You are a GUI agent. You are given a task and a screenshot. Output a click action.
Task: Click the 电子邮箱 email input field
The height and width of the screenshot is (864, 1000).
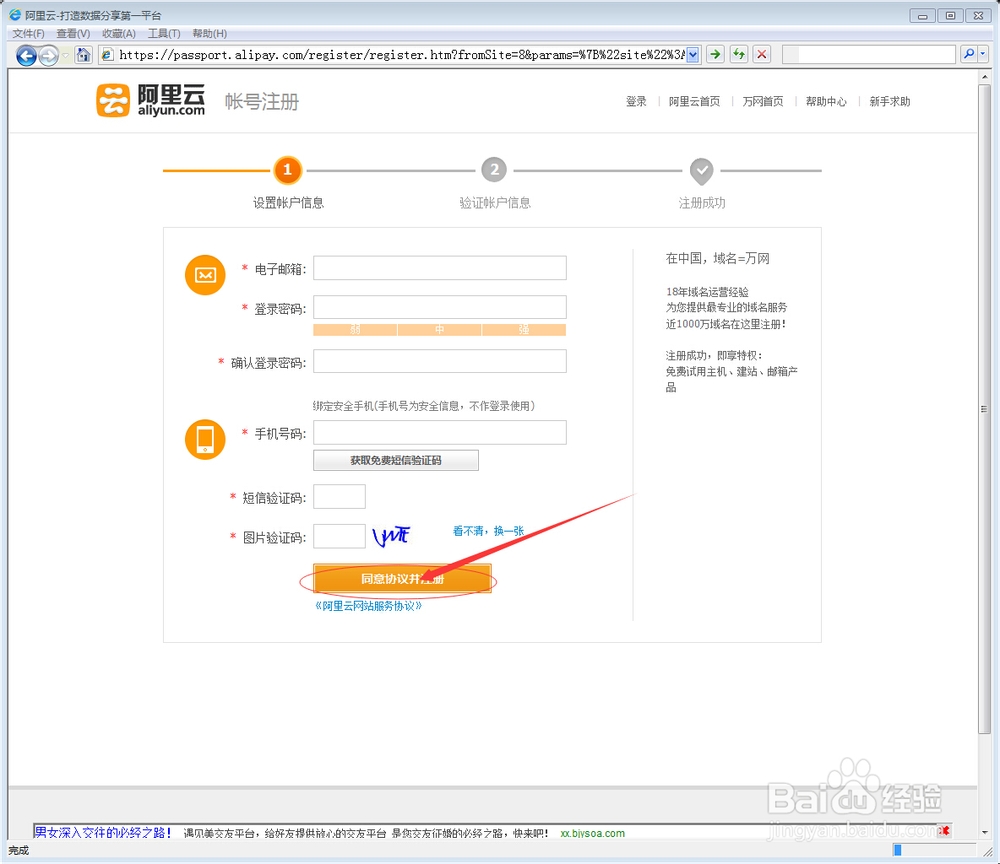pyautogui.click(x=439, y=267)
